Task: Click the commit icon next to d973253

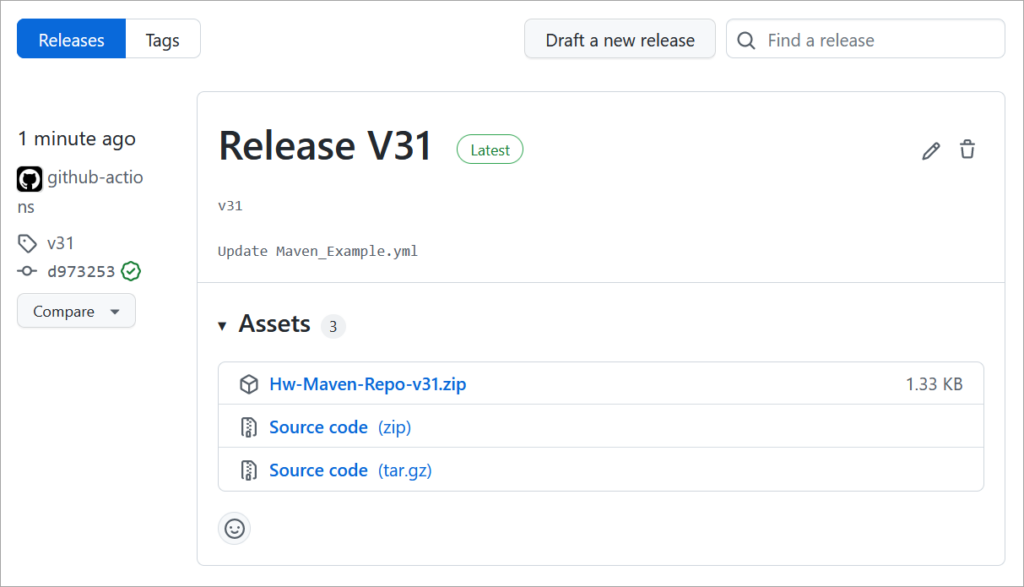Action: [x=28, y=271]
